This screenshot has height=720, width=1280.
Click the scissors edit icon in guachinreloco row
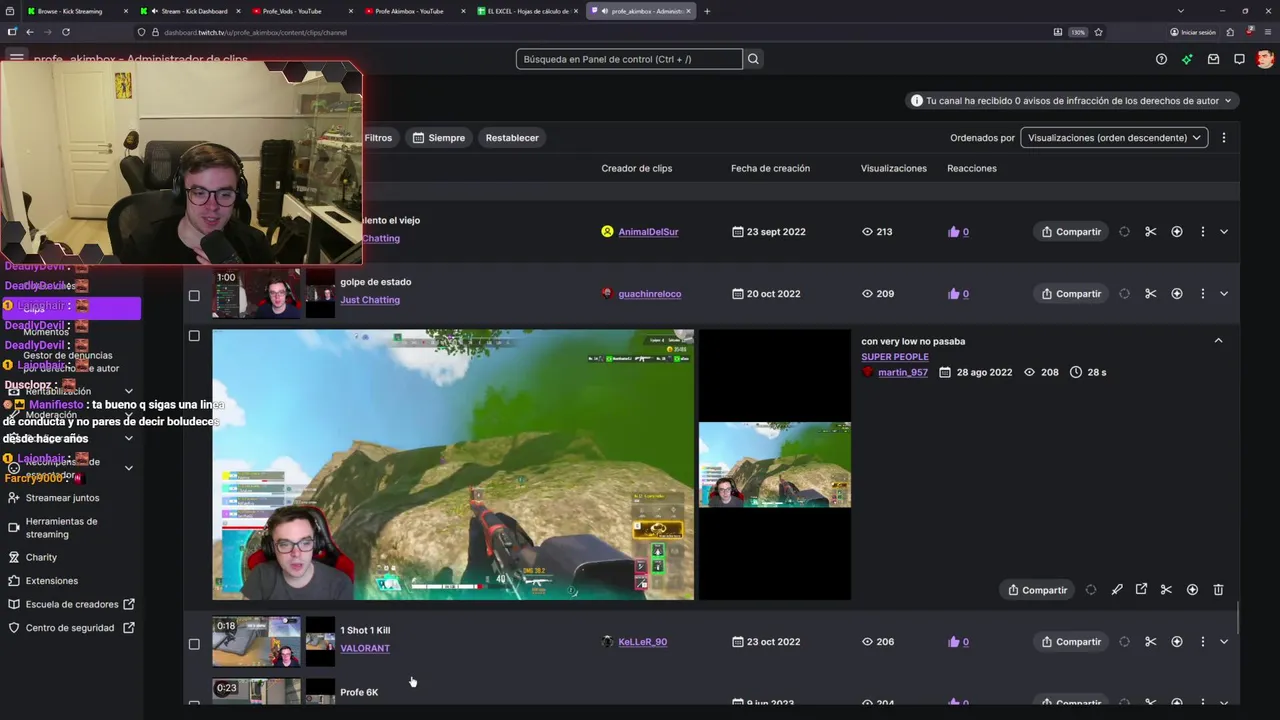1150,294
